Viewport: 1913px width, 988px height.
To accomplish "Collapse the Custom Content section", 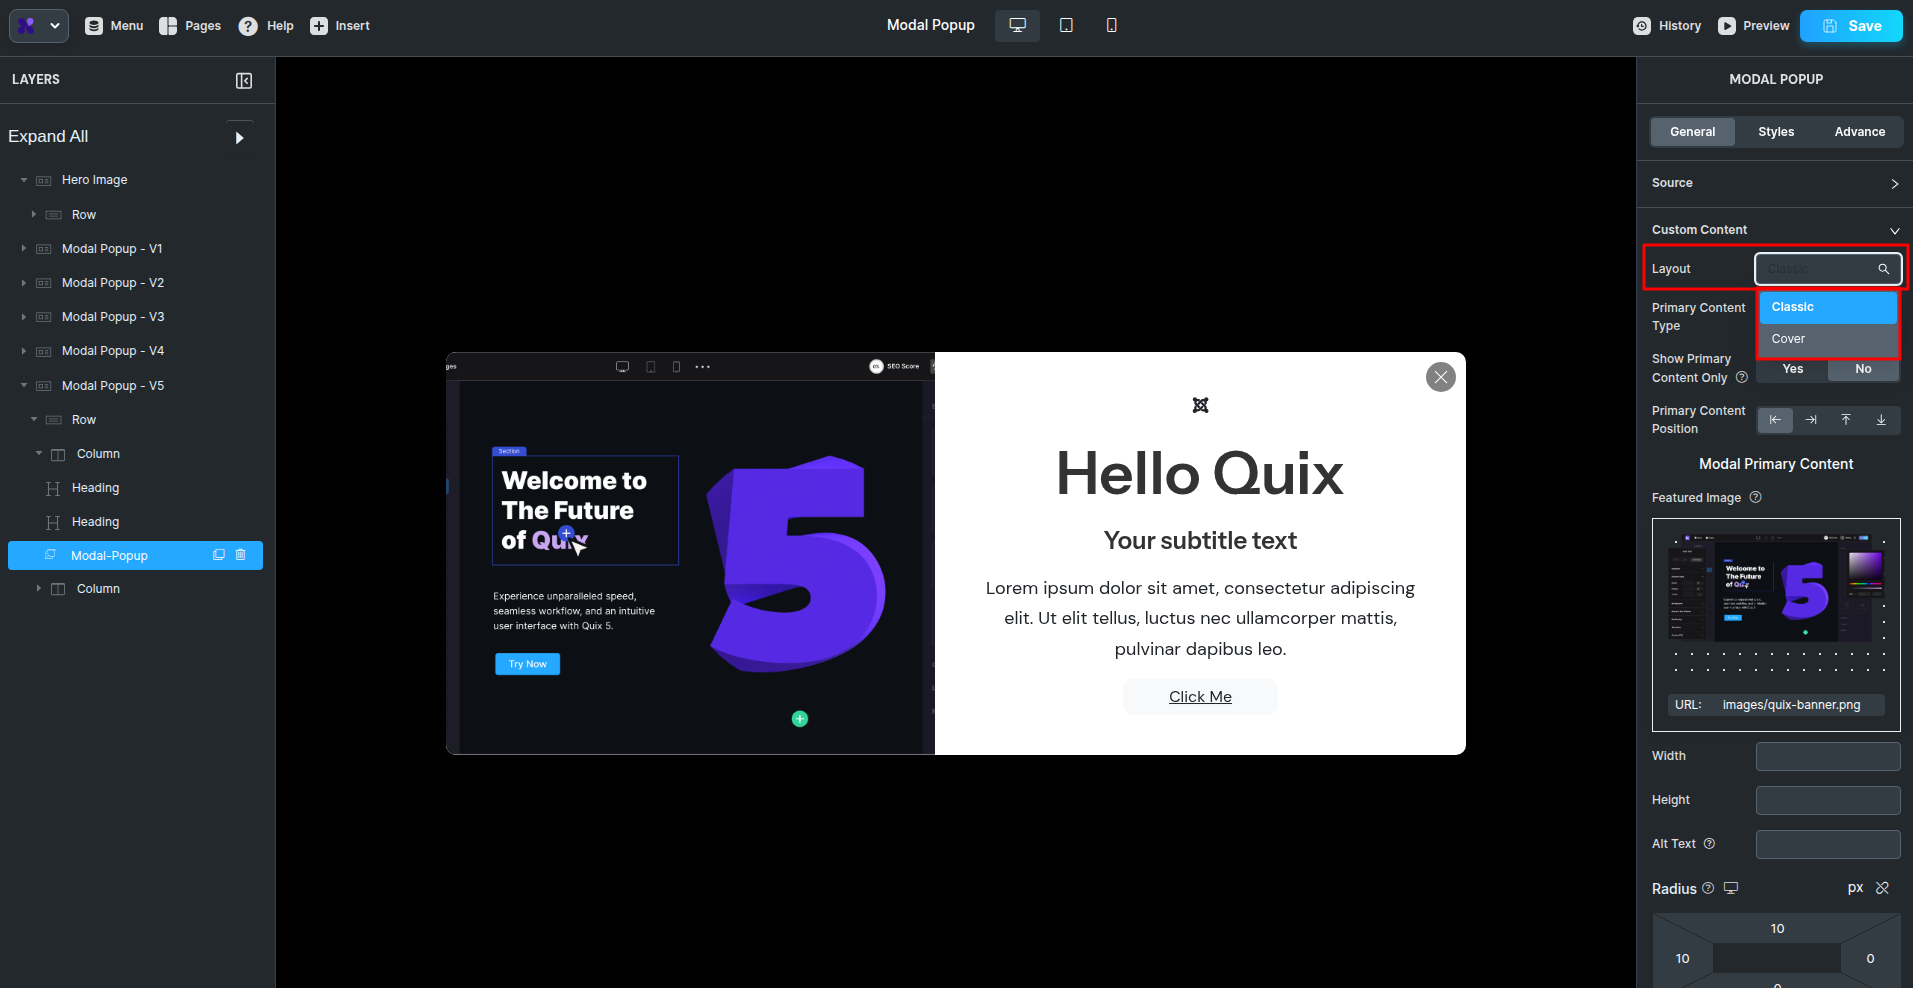I will (1895, 229).
